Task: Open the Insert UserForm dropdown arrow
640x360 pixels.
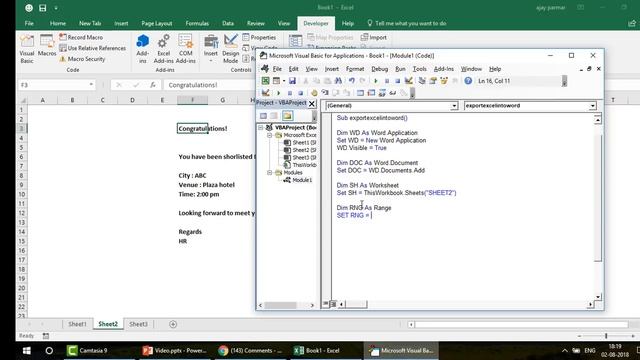Action: 284,81
